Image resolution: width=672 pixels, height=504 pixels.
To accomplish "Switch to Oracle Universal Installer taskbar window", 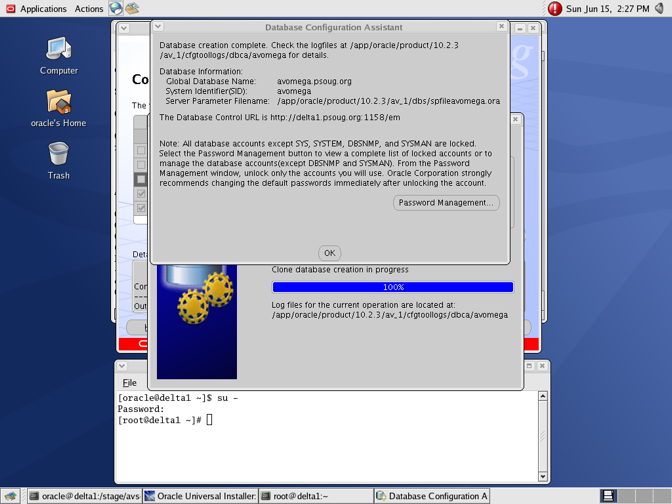I will tap(201, 496).
